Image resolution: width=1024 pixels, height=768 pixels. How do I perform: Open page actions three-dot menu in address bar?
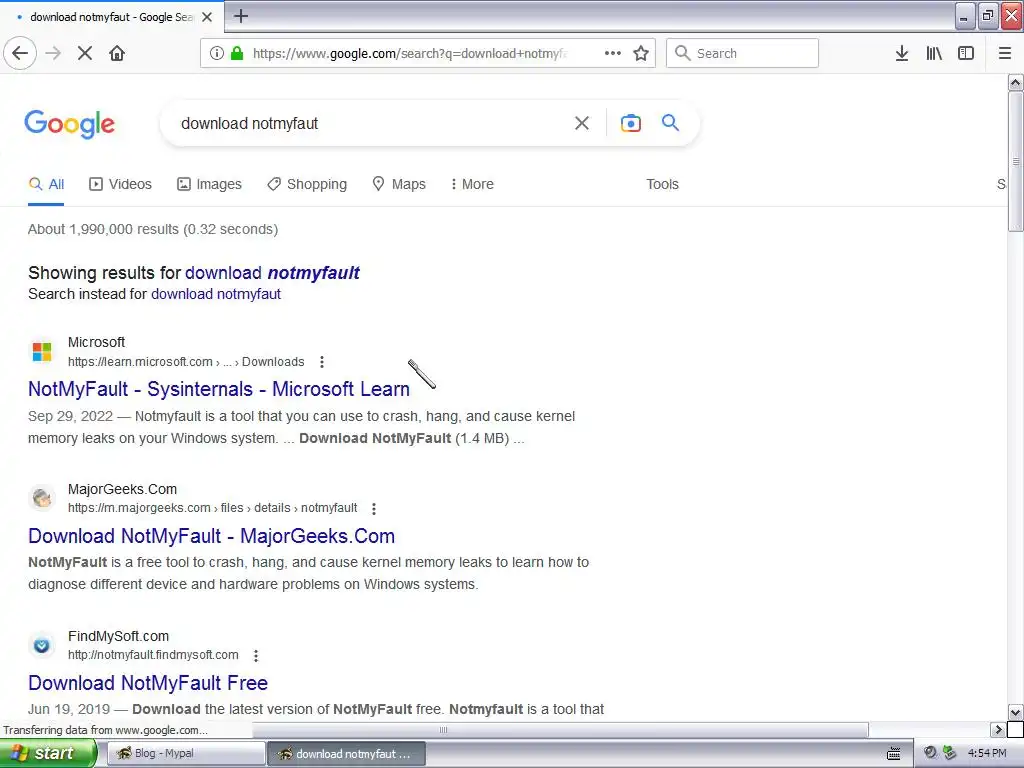613,54
